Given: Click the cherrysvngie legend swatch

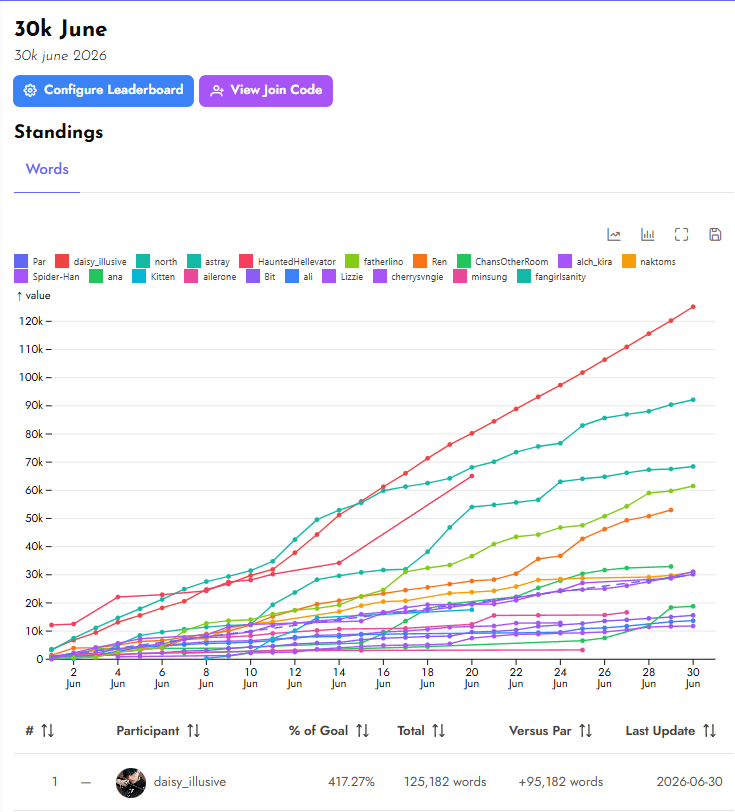Looking at the screenshot, I should [x=380, y=277].
